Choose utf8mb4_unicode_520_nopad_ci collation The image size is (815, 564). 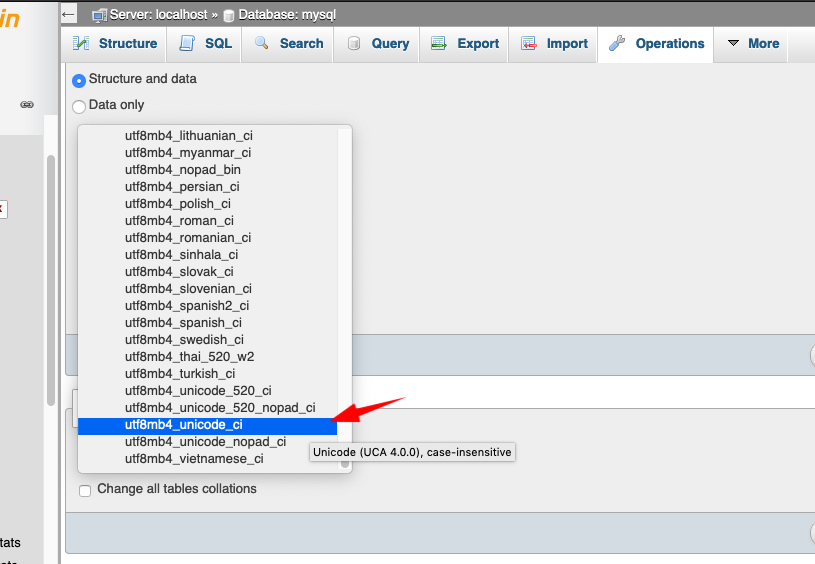tap(207, 408)
